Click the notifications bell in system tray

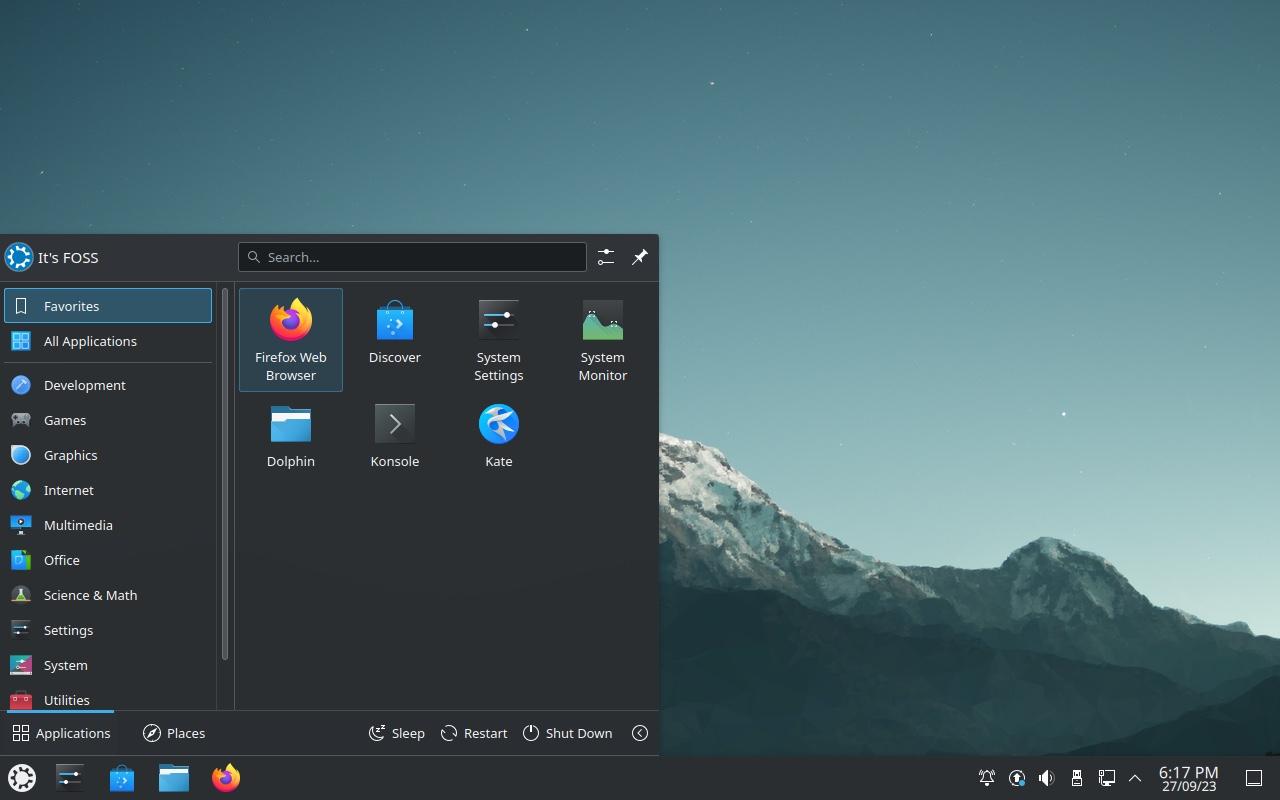(x=986, y=777)
